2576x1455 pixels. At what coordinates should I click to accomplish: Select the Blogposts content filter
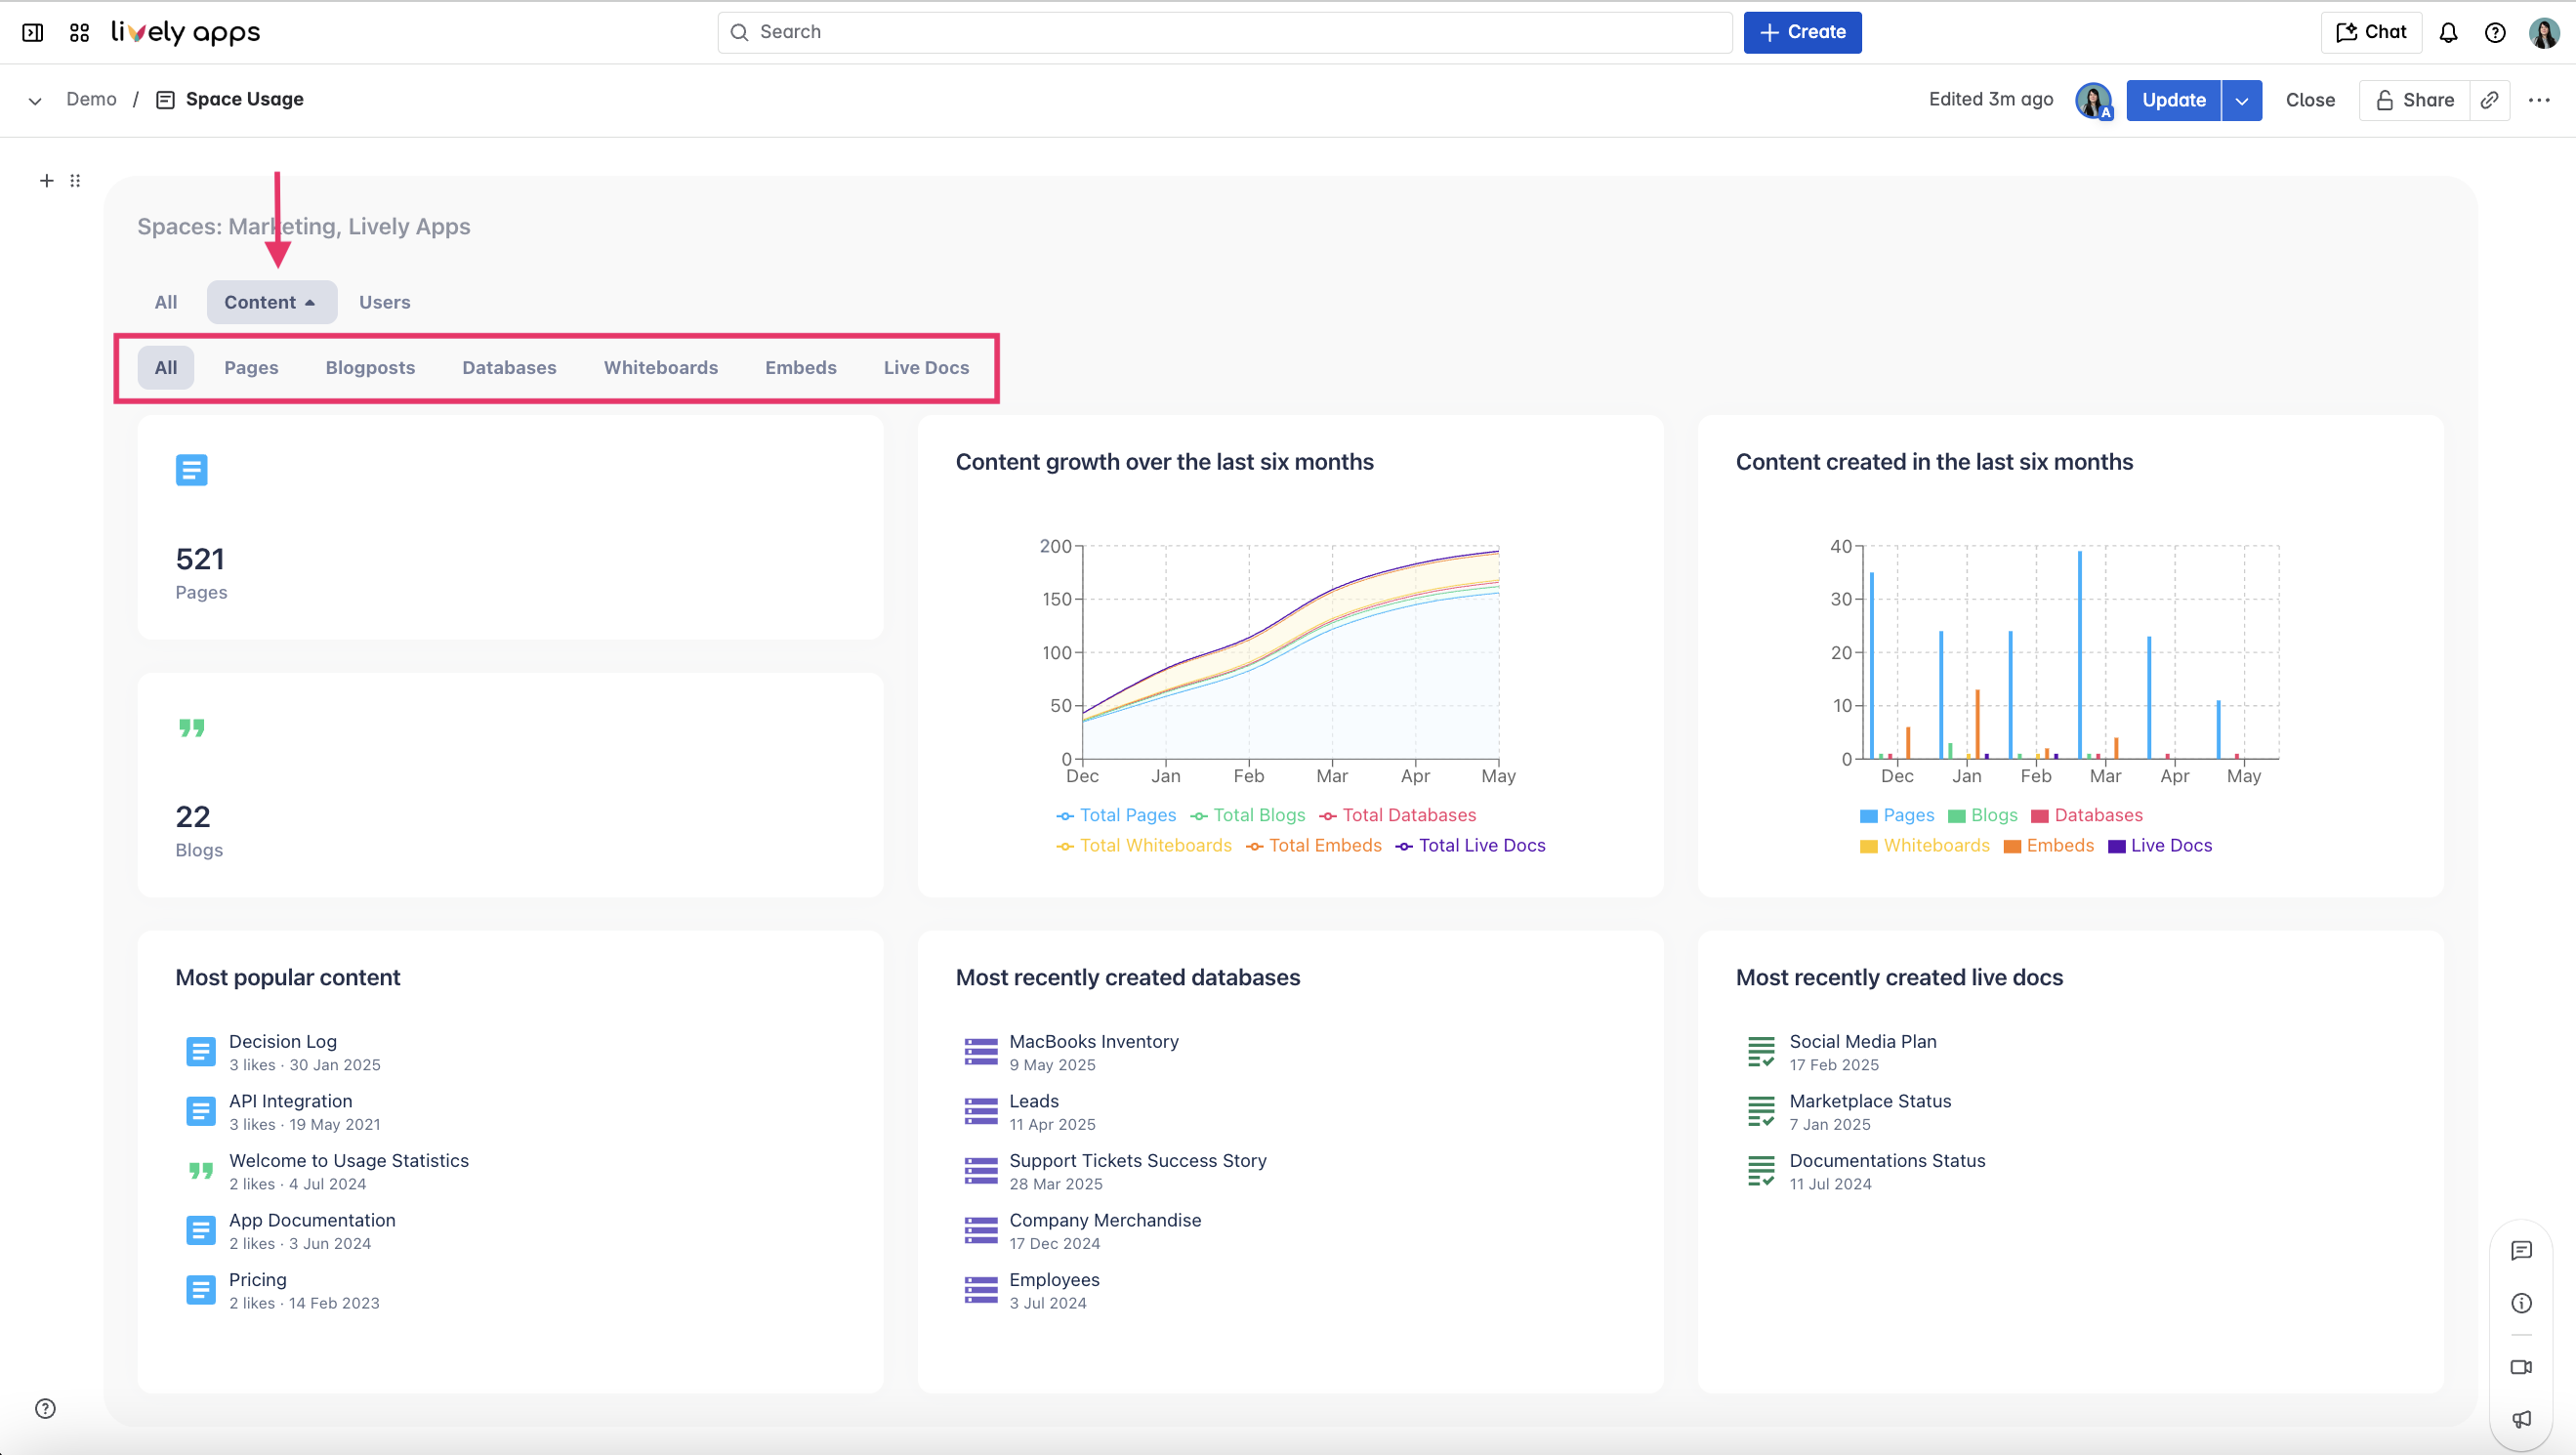(x=370, y=367)
